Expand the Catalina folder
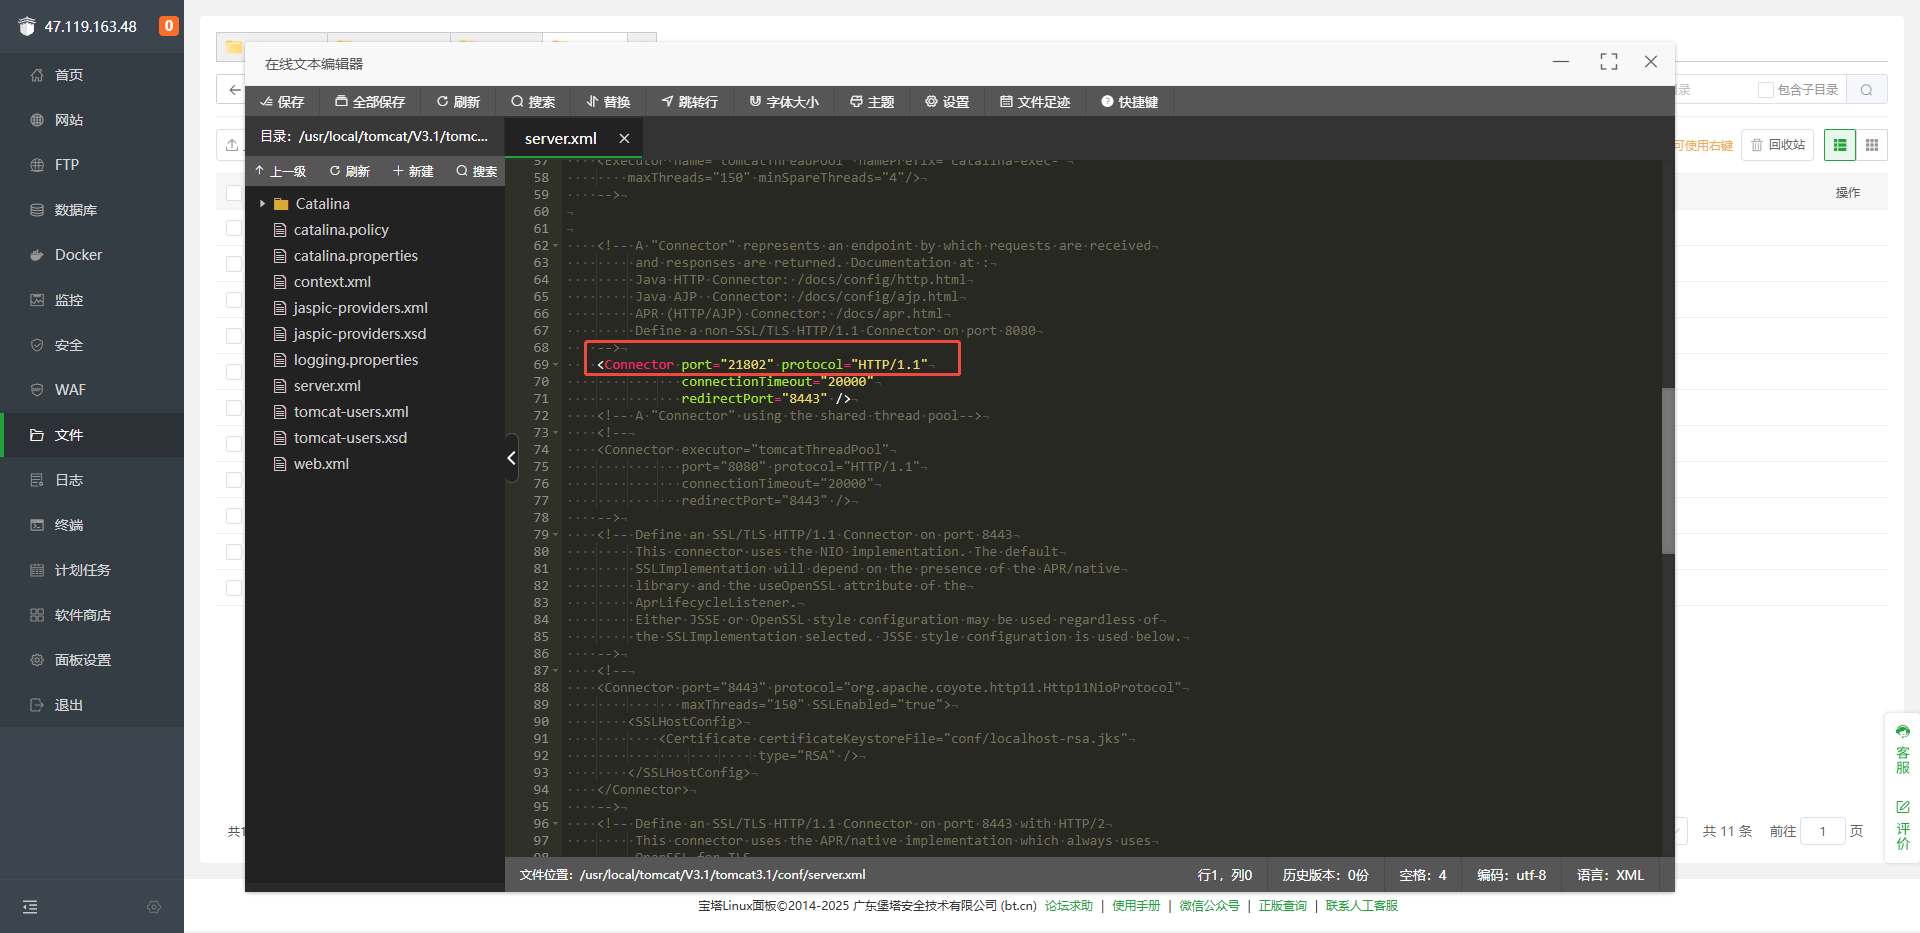 (x=263, y=204)
